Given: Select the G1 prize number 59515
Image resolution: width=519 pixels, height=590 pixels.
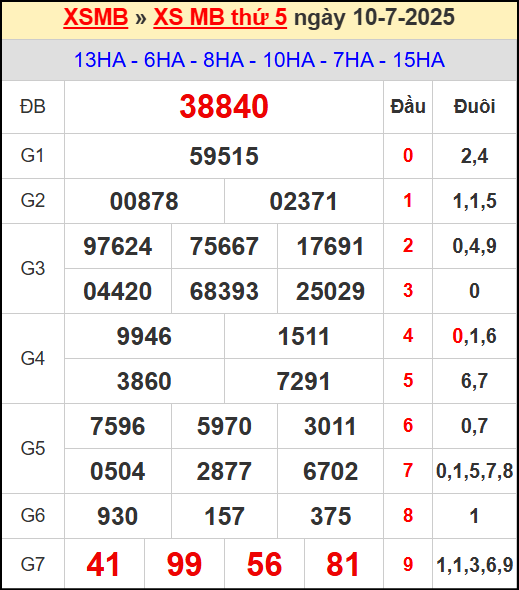Looking at the screenshot, I should pyautogui.click(x=224, y=156).
